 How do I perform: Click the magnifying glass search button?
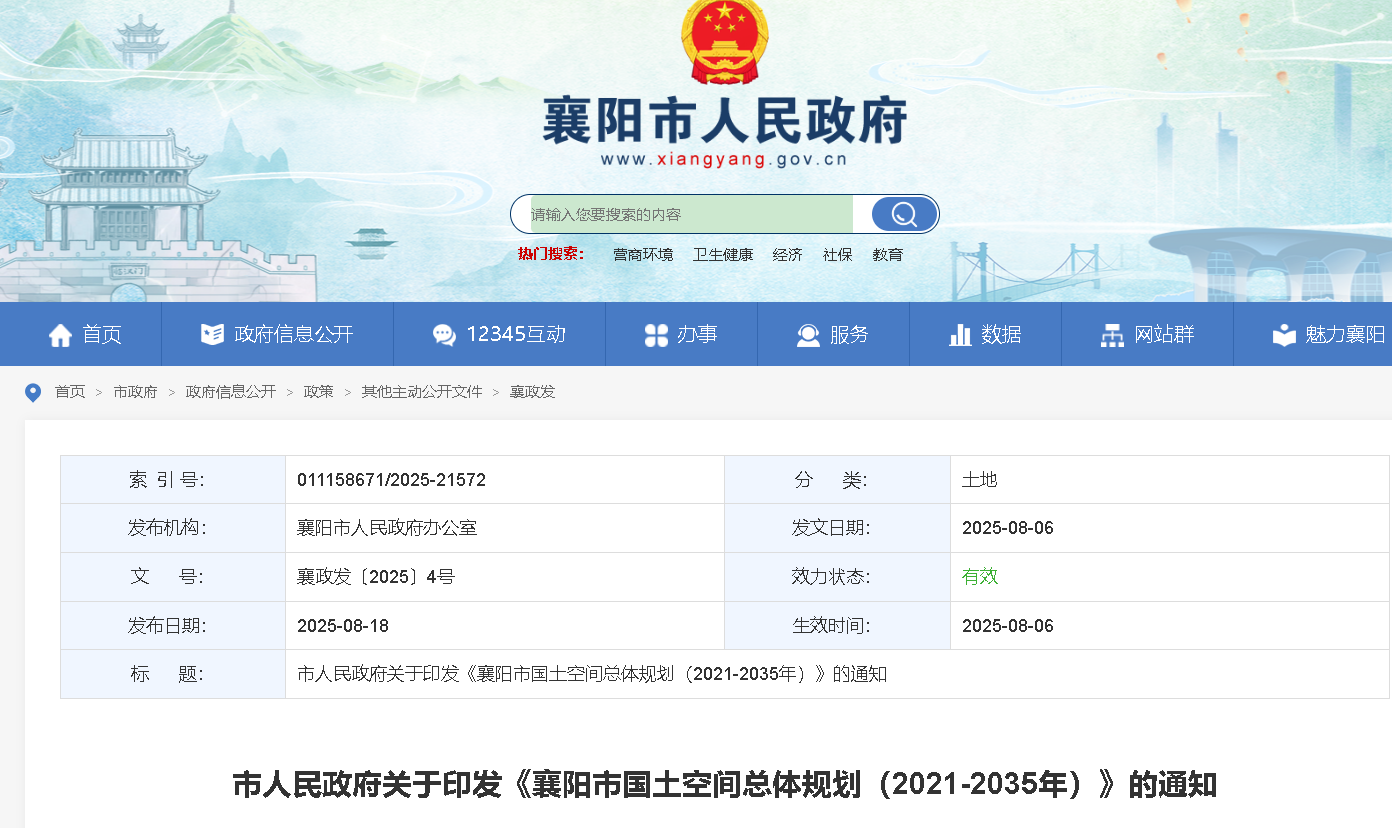tap(904, 214)
